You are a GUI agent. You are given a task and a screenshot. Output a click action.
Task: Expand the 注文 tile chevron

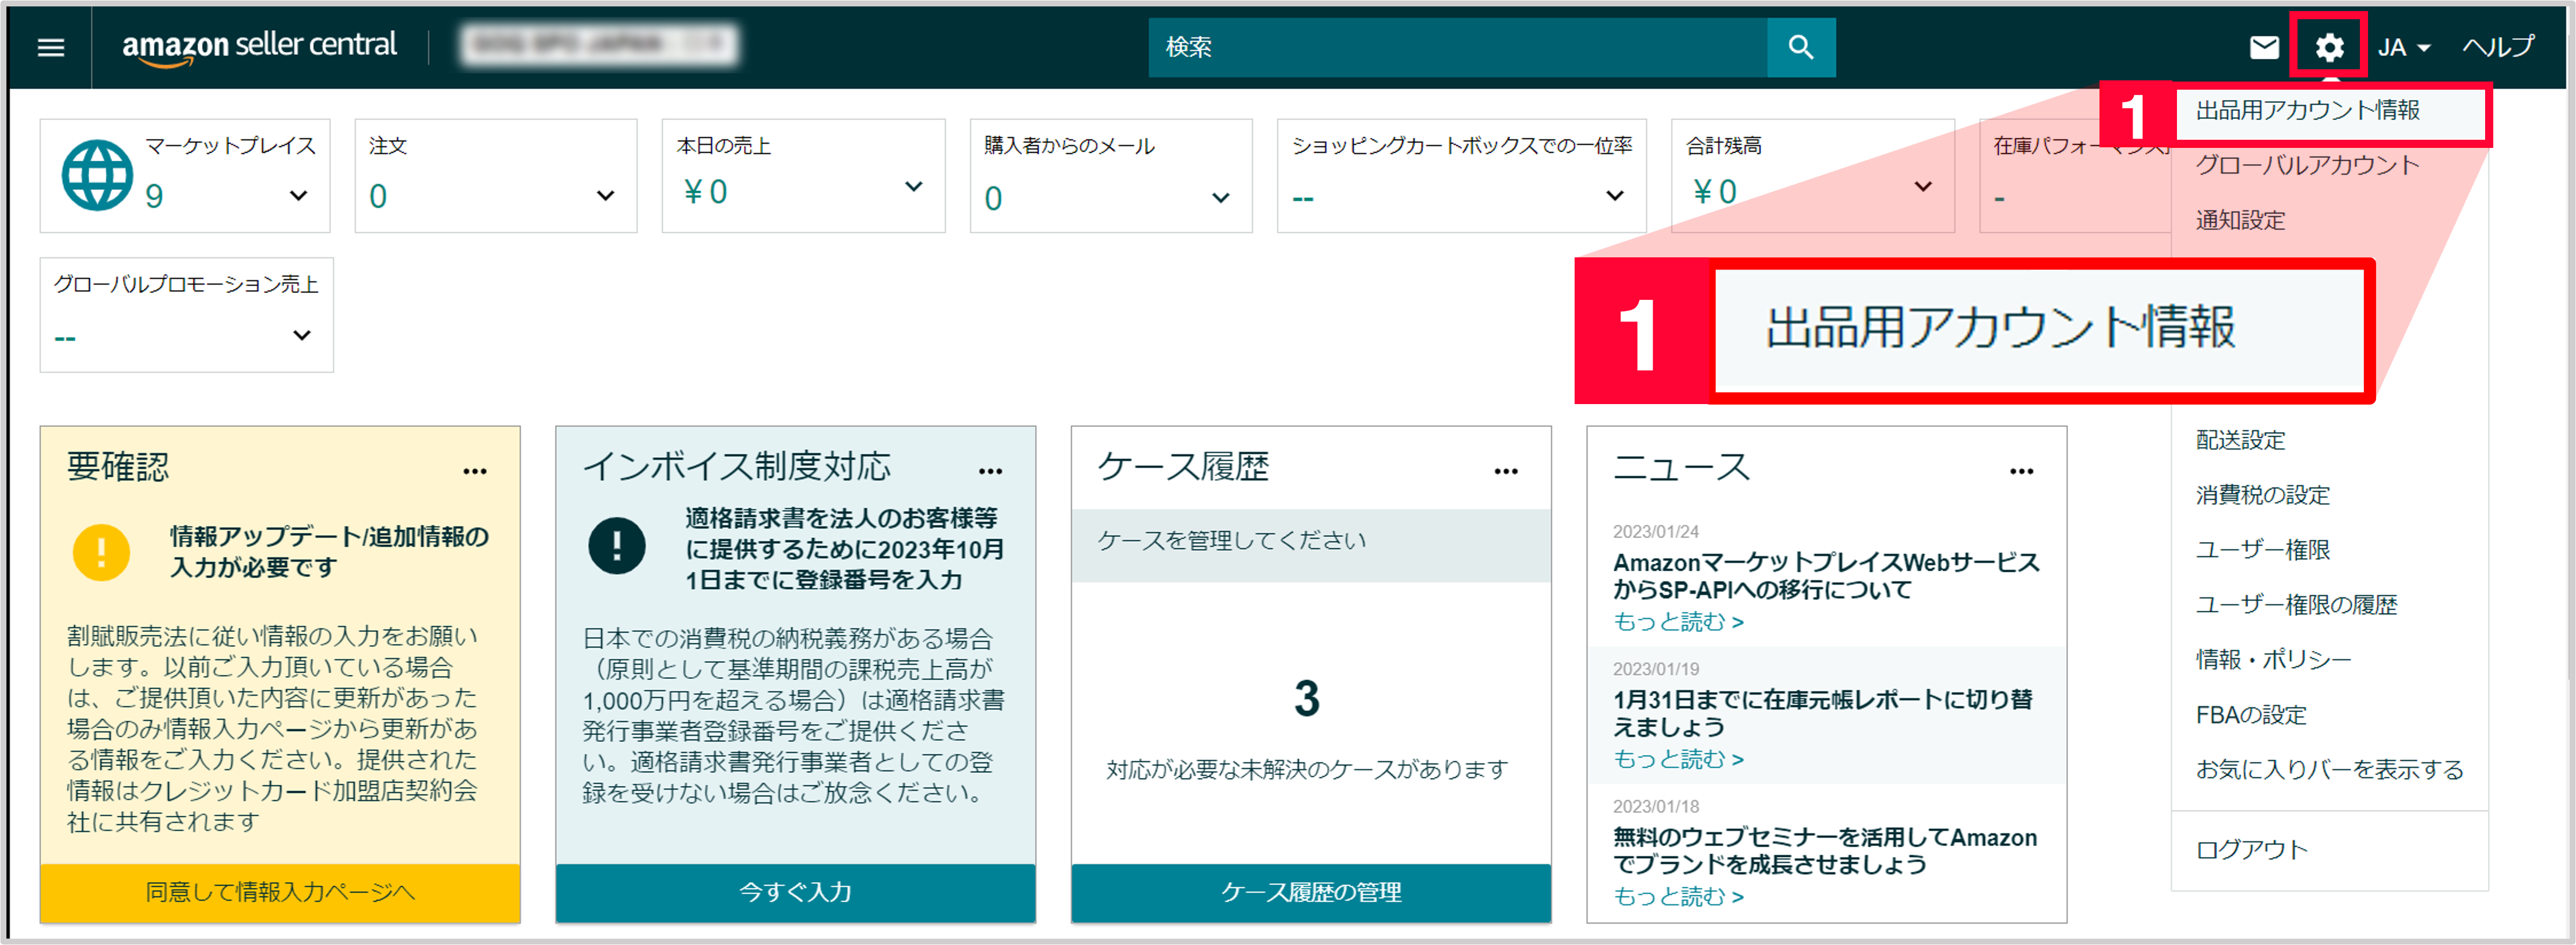[x=605, y=195]
